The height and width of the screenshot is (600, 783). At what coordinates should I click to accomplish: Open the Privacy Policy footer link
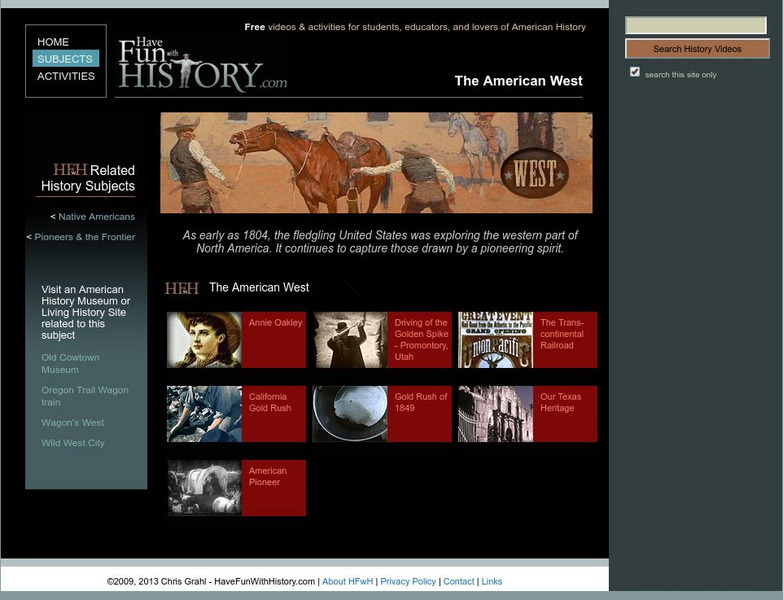coord(408,582)
